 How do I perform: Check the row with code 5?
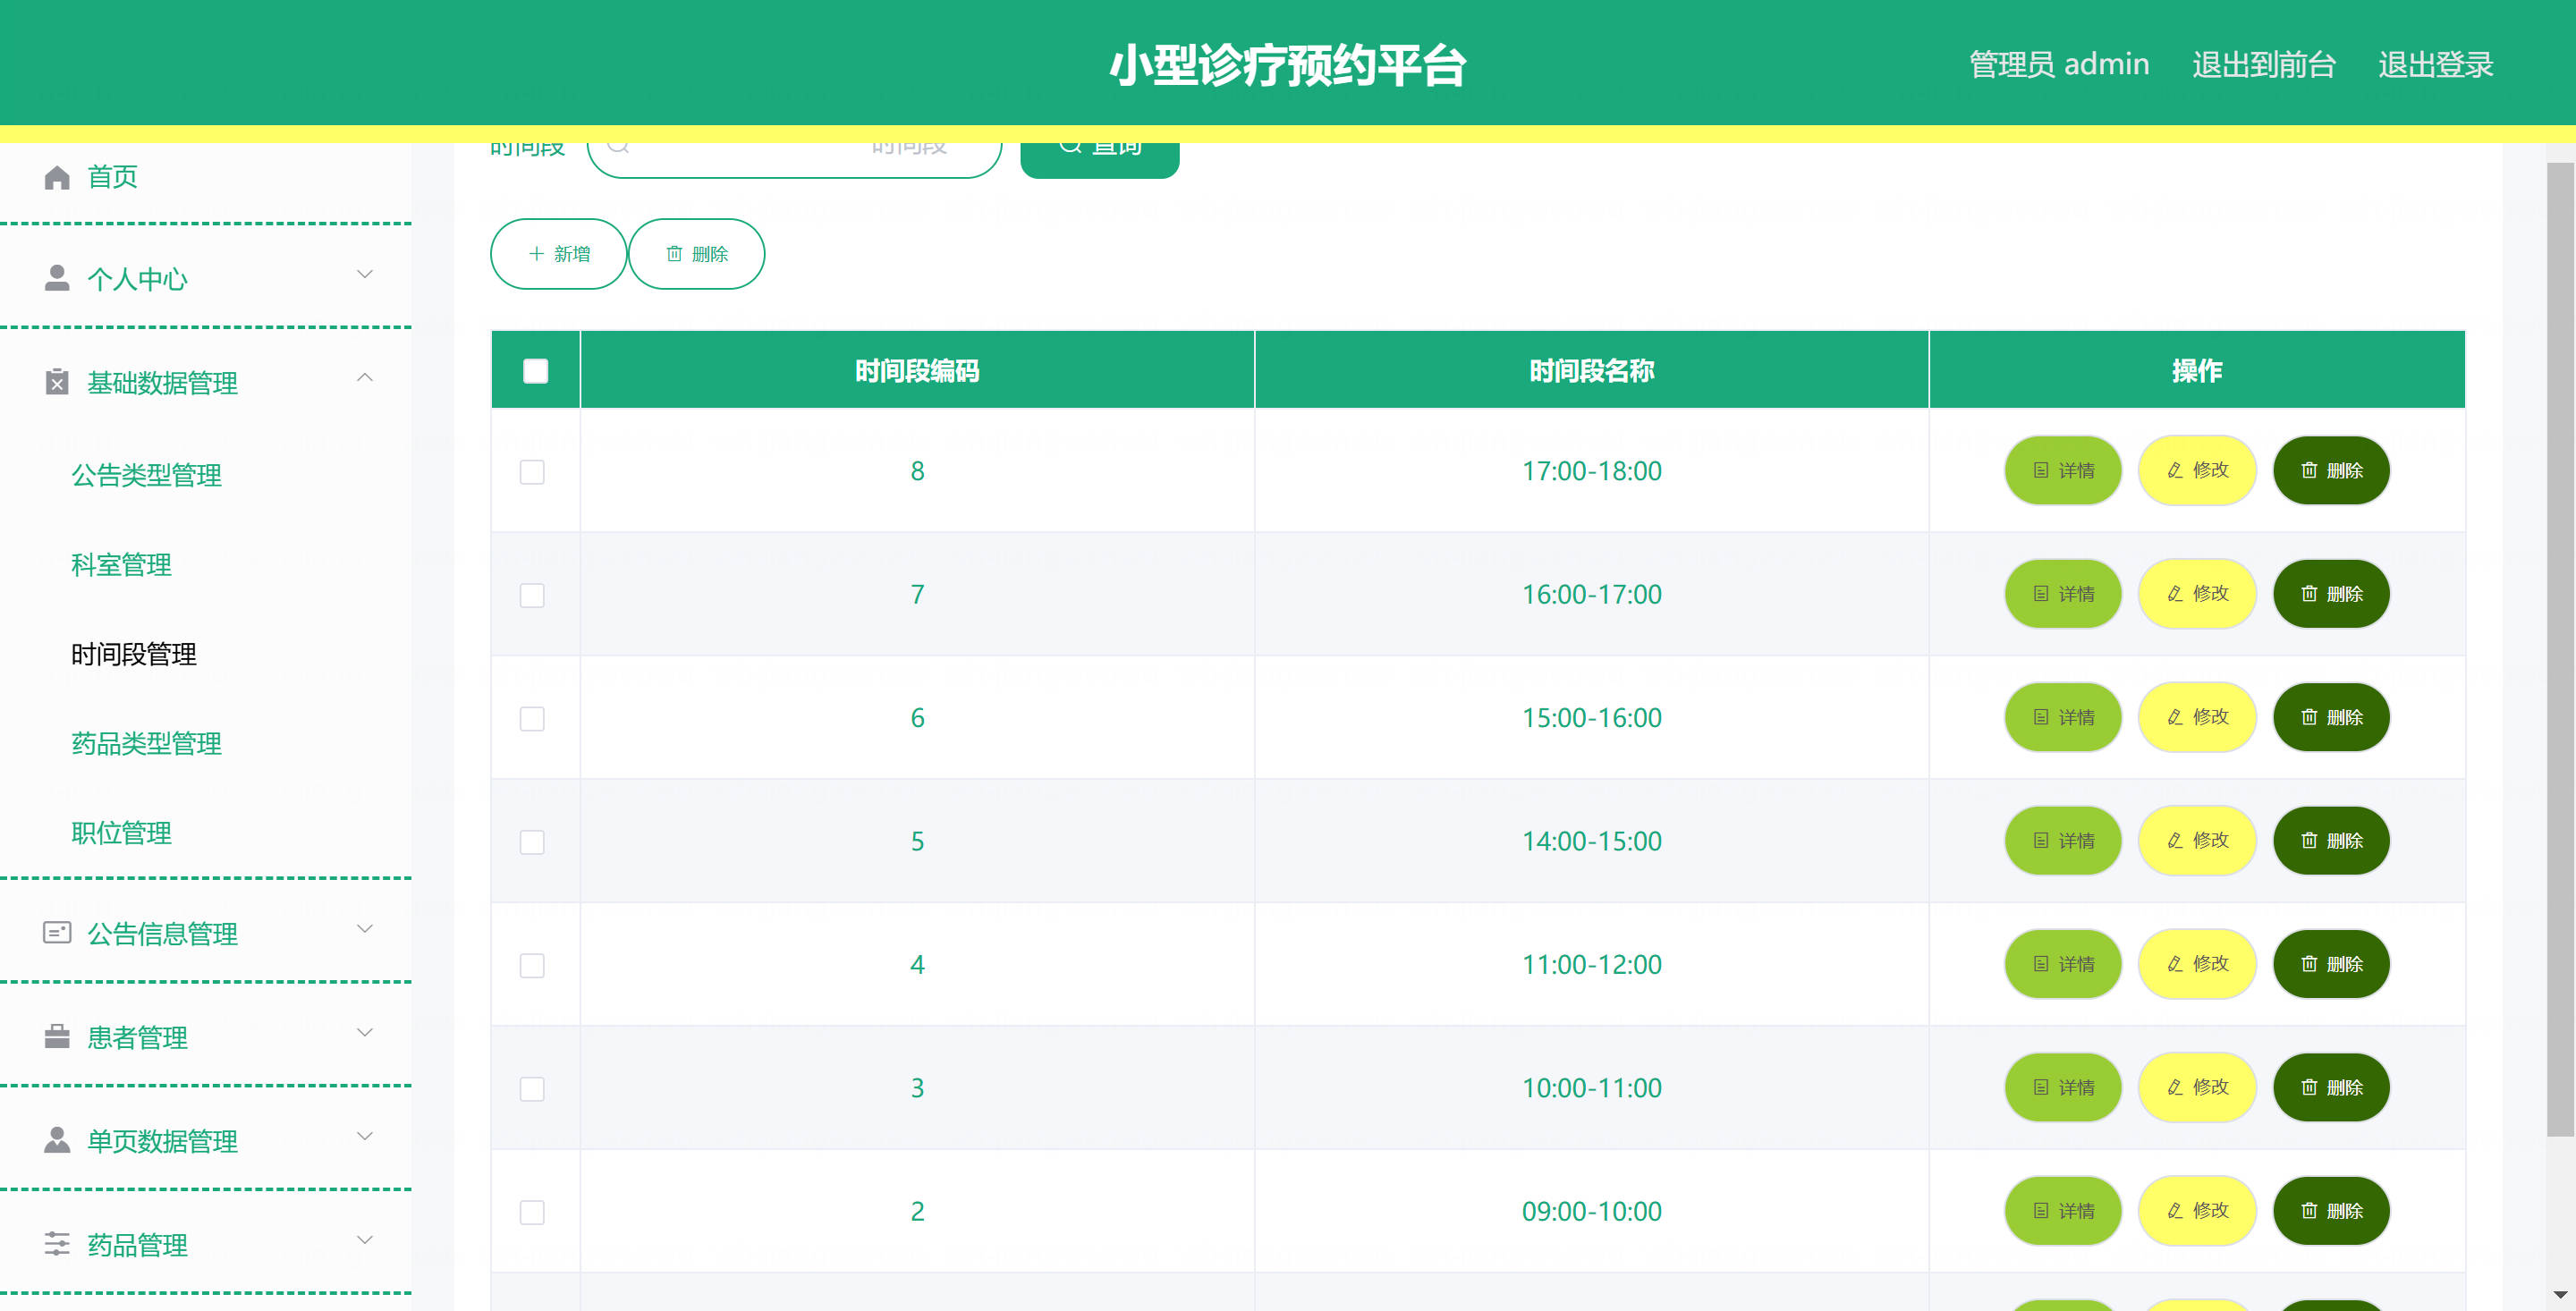532,842
